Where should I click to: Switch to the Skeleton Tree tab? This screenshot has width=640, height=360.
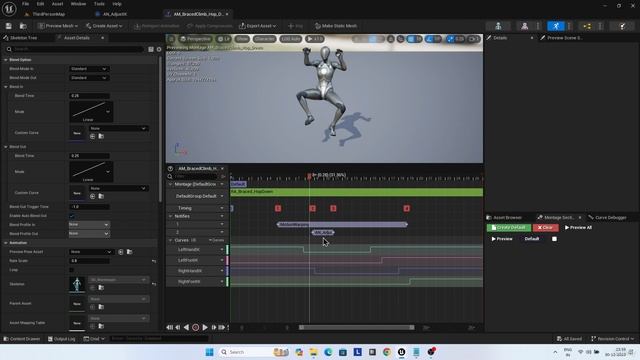(20, 38)
